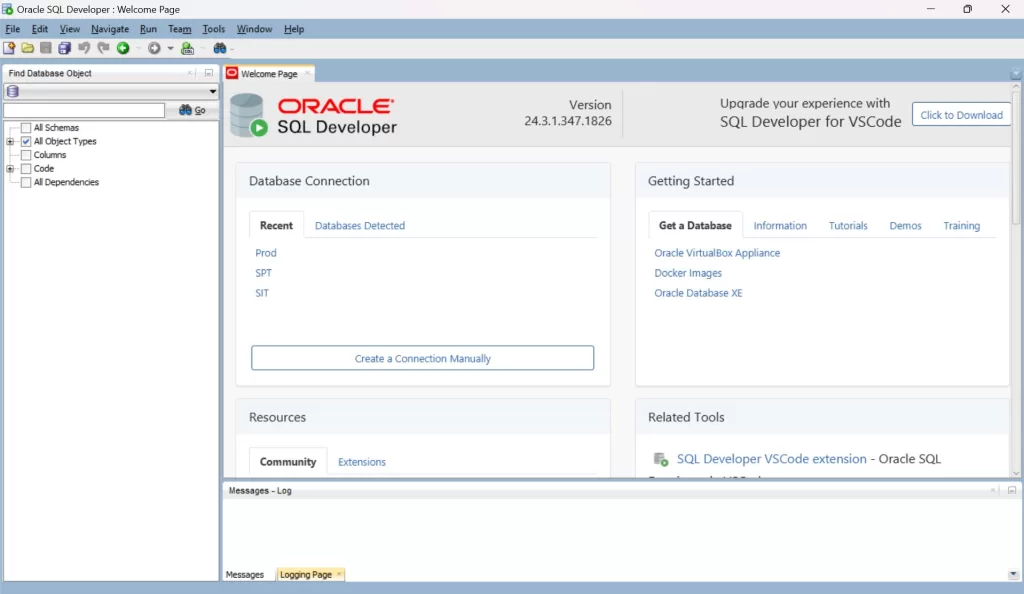Switch to the Databases Detected tab

[x=360, y=226]
